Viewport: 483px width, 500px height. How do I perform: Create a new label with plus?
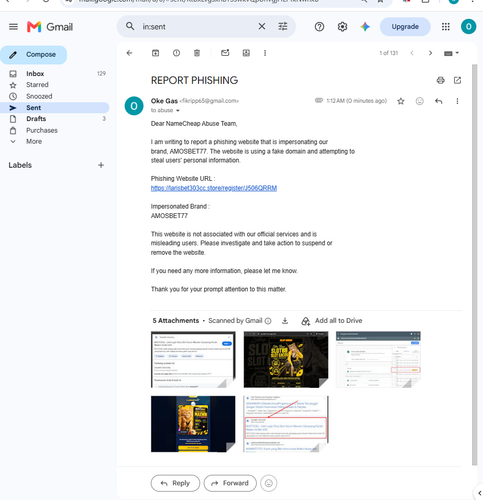(x=101, y=165)
